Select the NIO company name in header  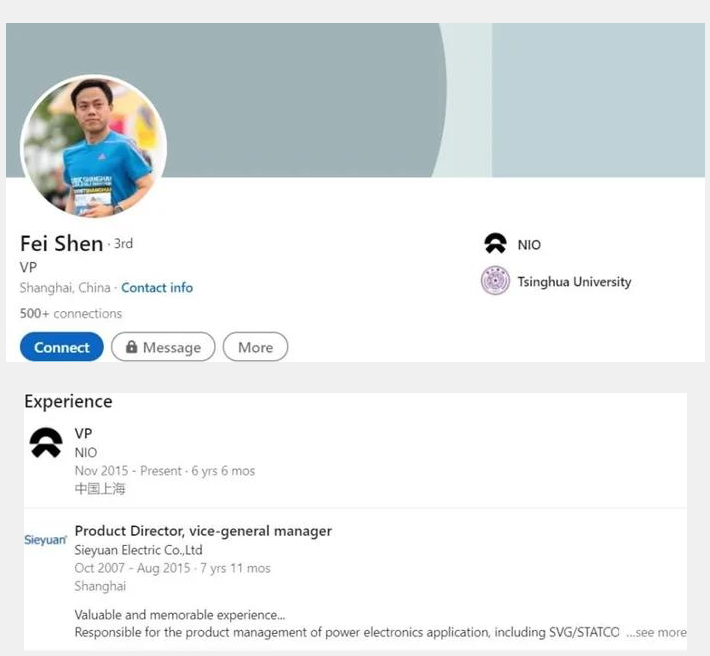click(x=529, y=245)
